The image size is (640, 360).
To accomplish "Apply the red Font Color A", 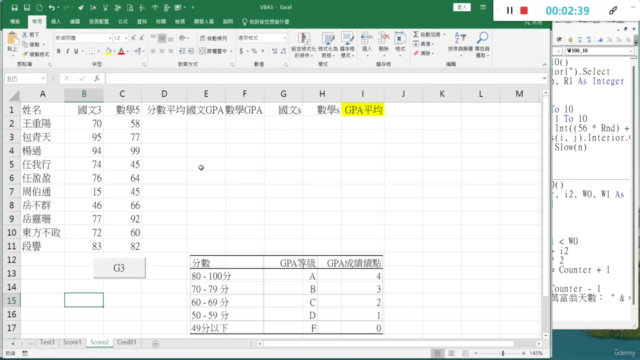I will coord(121,51).
